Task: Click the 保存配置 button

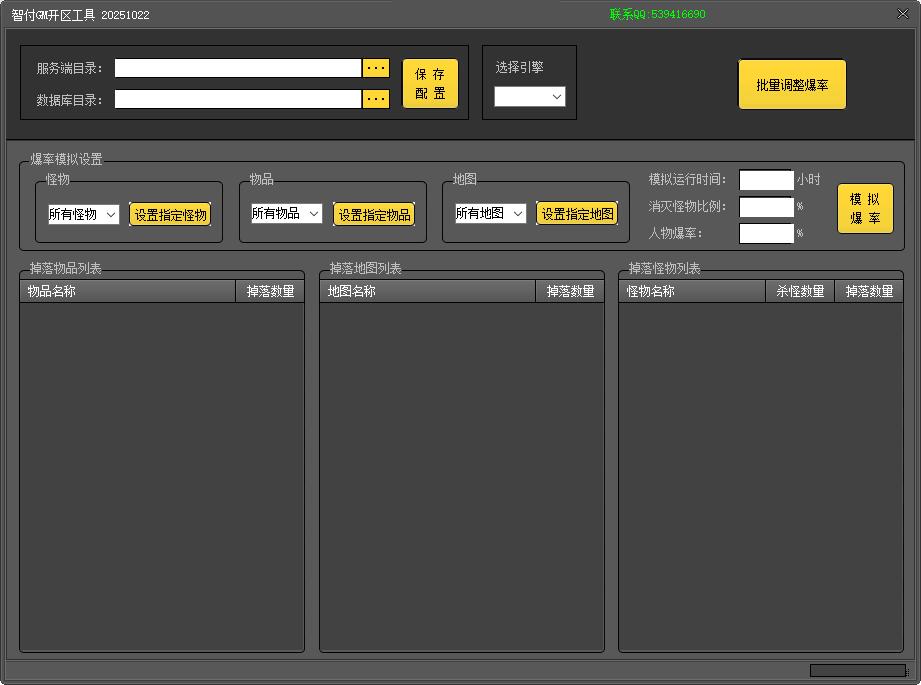Action: (430, 83)
